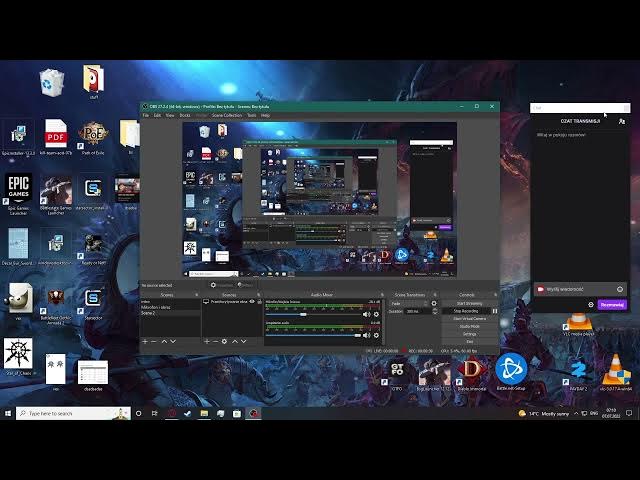Click the Windows search box
Image resolution: width=640 pixels, height=480 pixels.
click(73, 413)
